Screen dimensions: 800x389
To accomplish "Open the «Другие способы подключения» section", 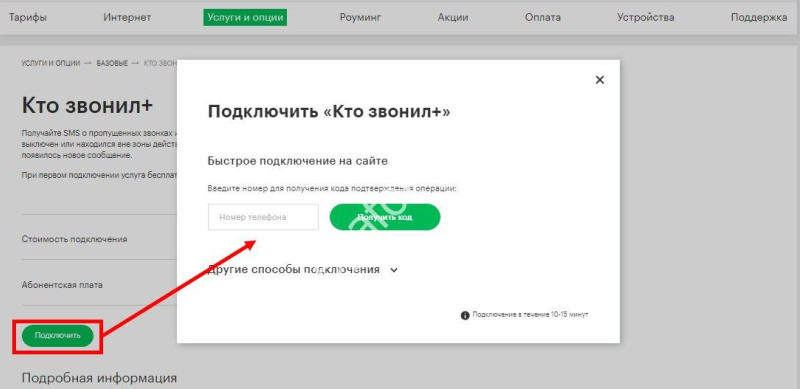I will 293,269.
